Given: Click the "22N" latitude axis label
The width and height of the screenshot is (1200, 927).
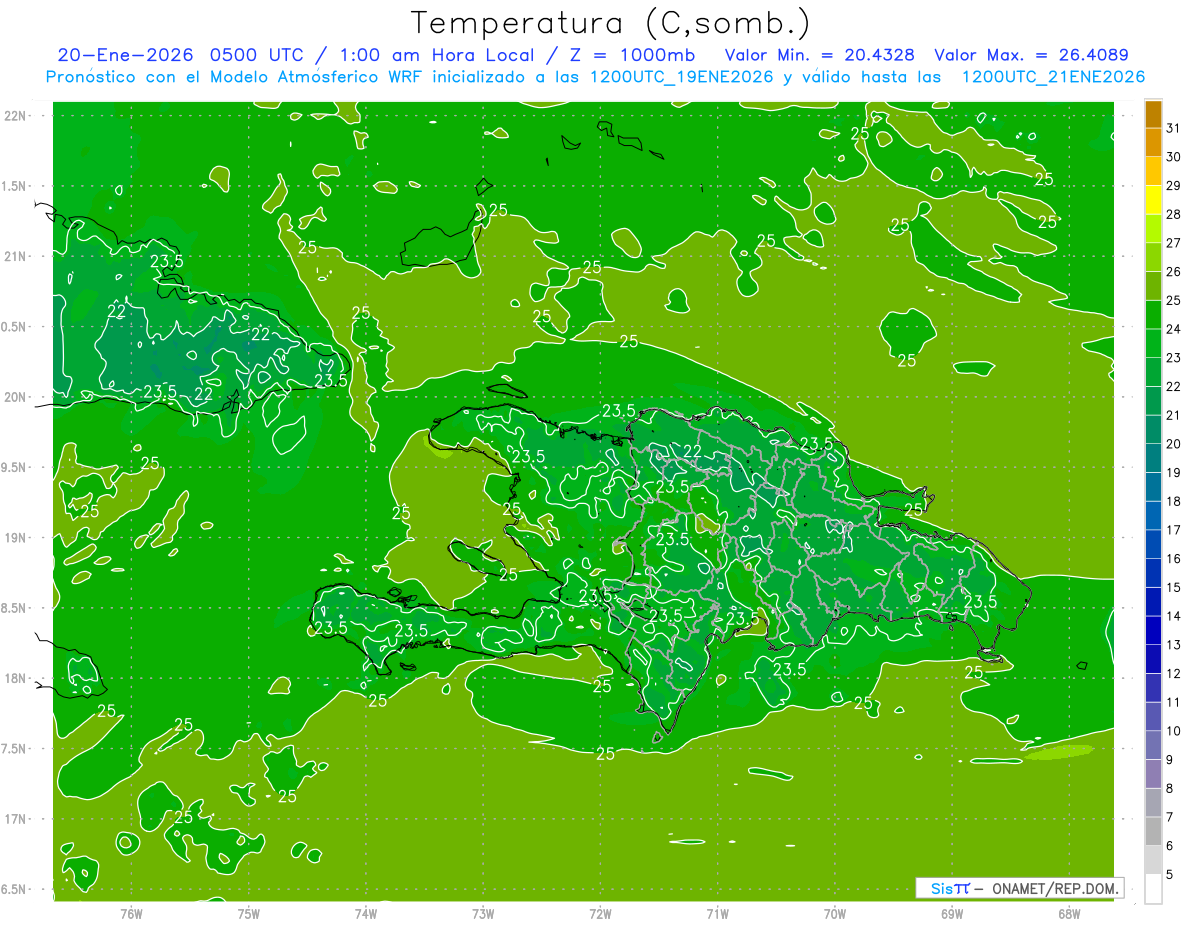Looking at the screenshot, I should pyautogui.click(x=15, y=116).
